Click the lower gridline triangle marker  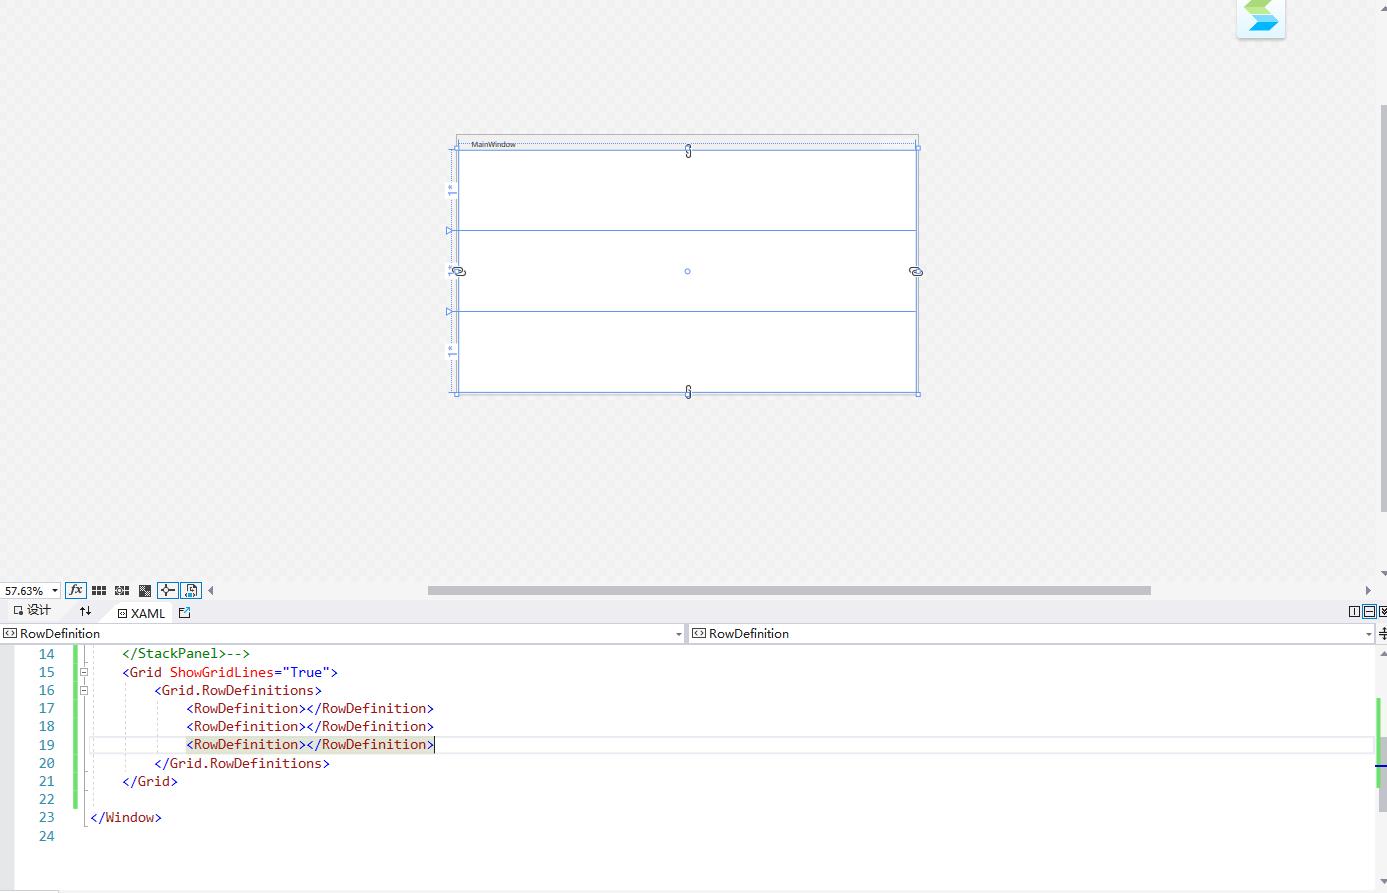pos(450,312)
